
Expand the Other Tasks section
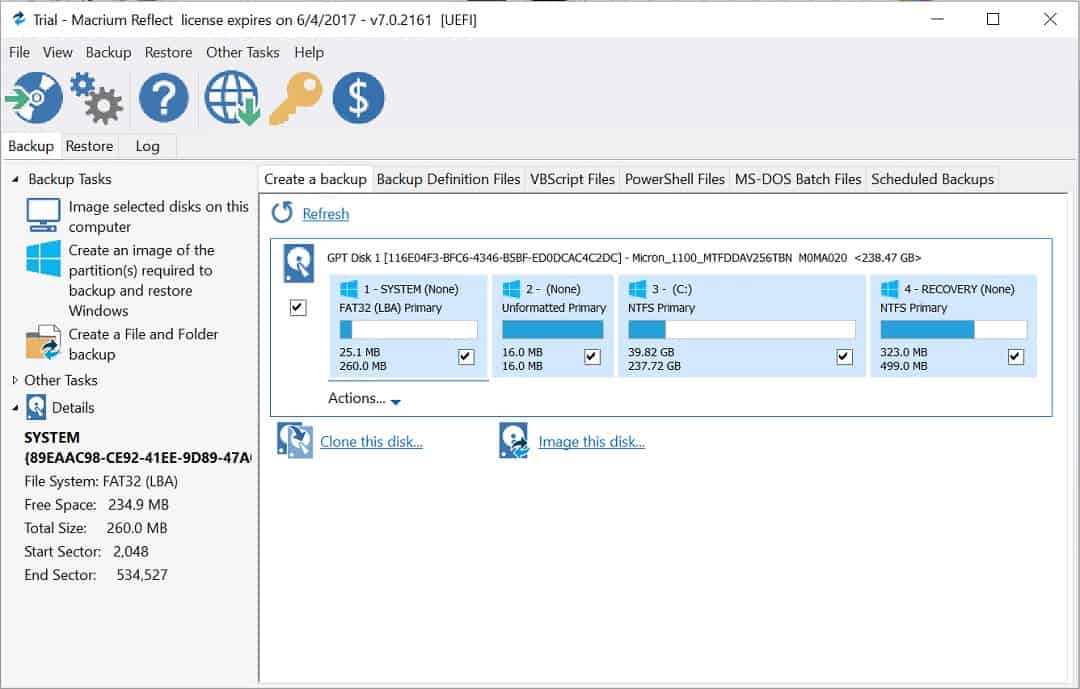point(15,380)
